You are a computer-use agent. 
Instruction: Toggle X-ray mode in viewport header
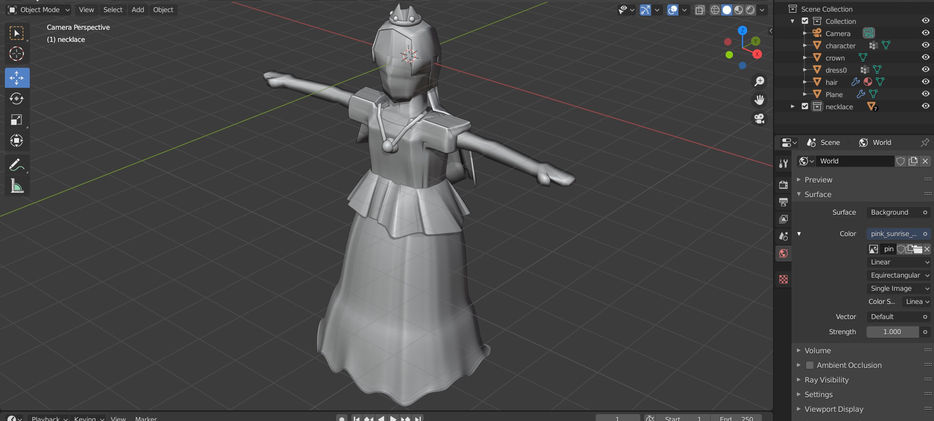(x=700, y=10)
